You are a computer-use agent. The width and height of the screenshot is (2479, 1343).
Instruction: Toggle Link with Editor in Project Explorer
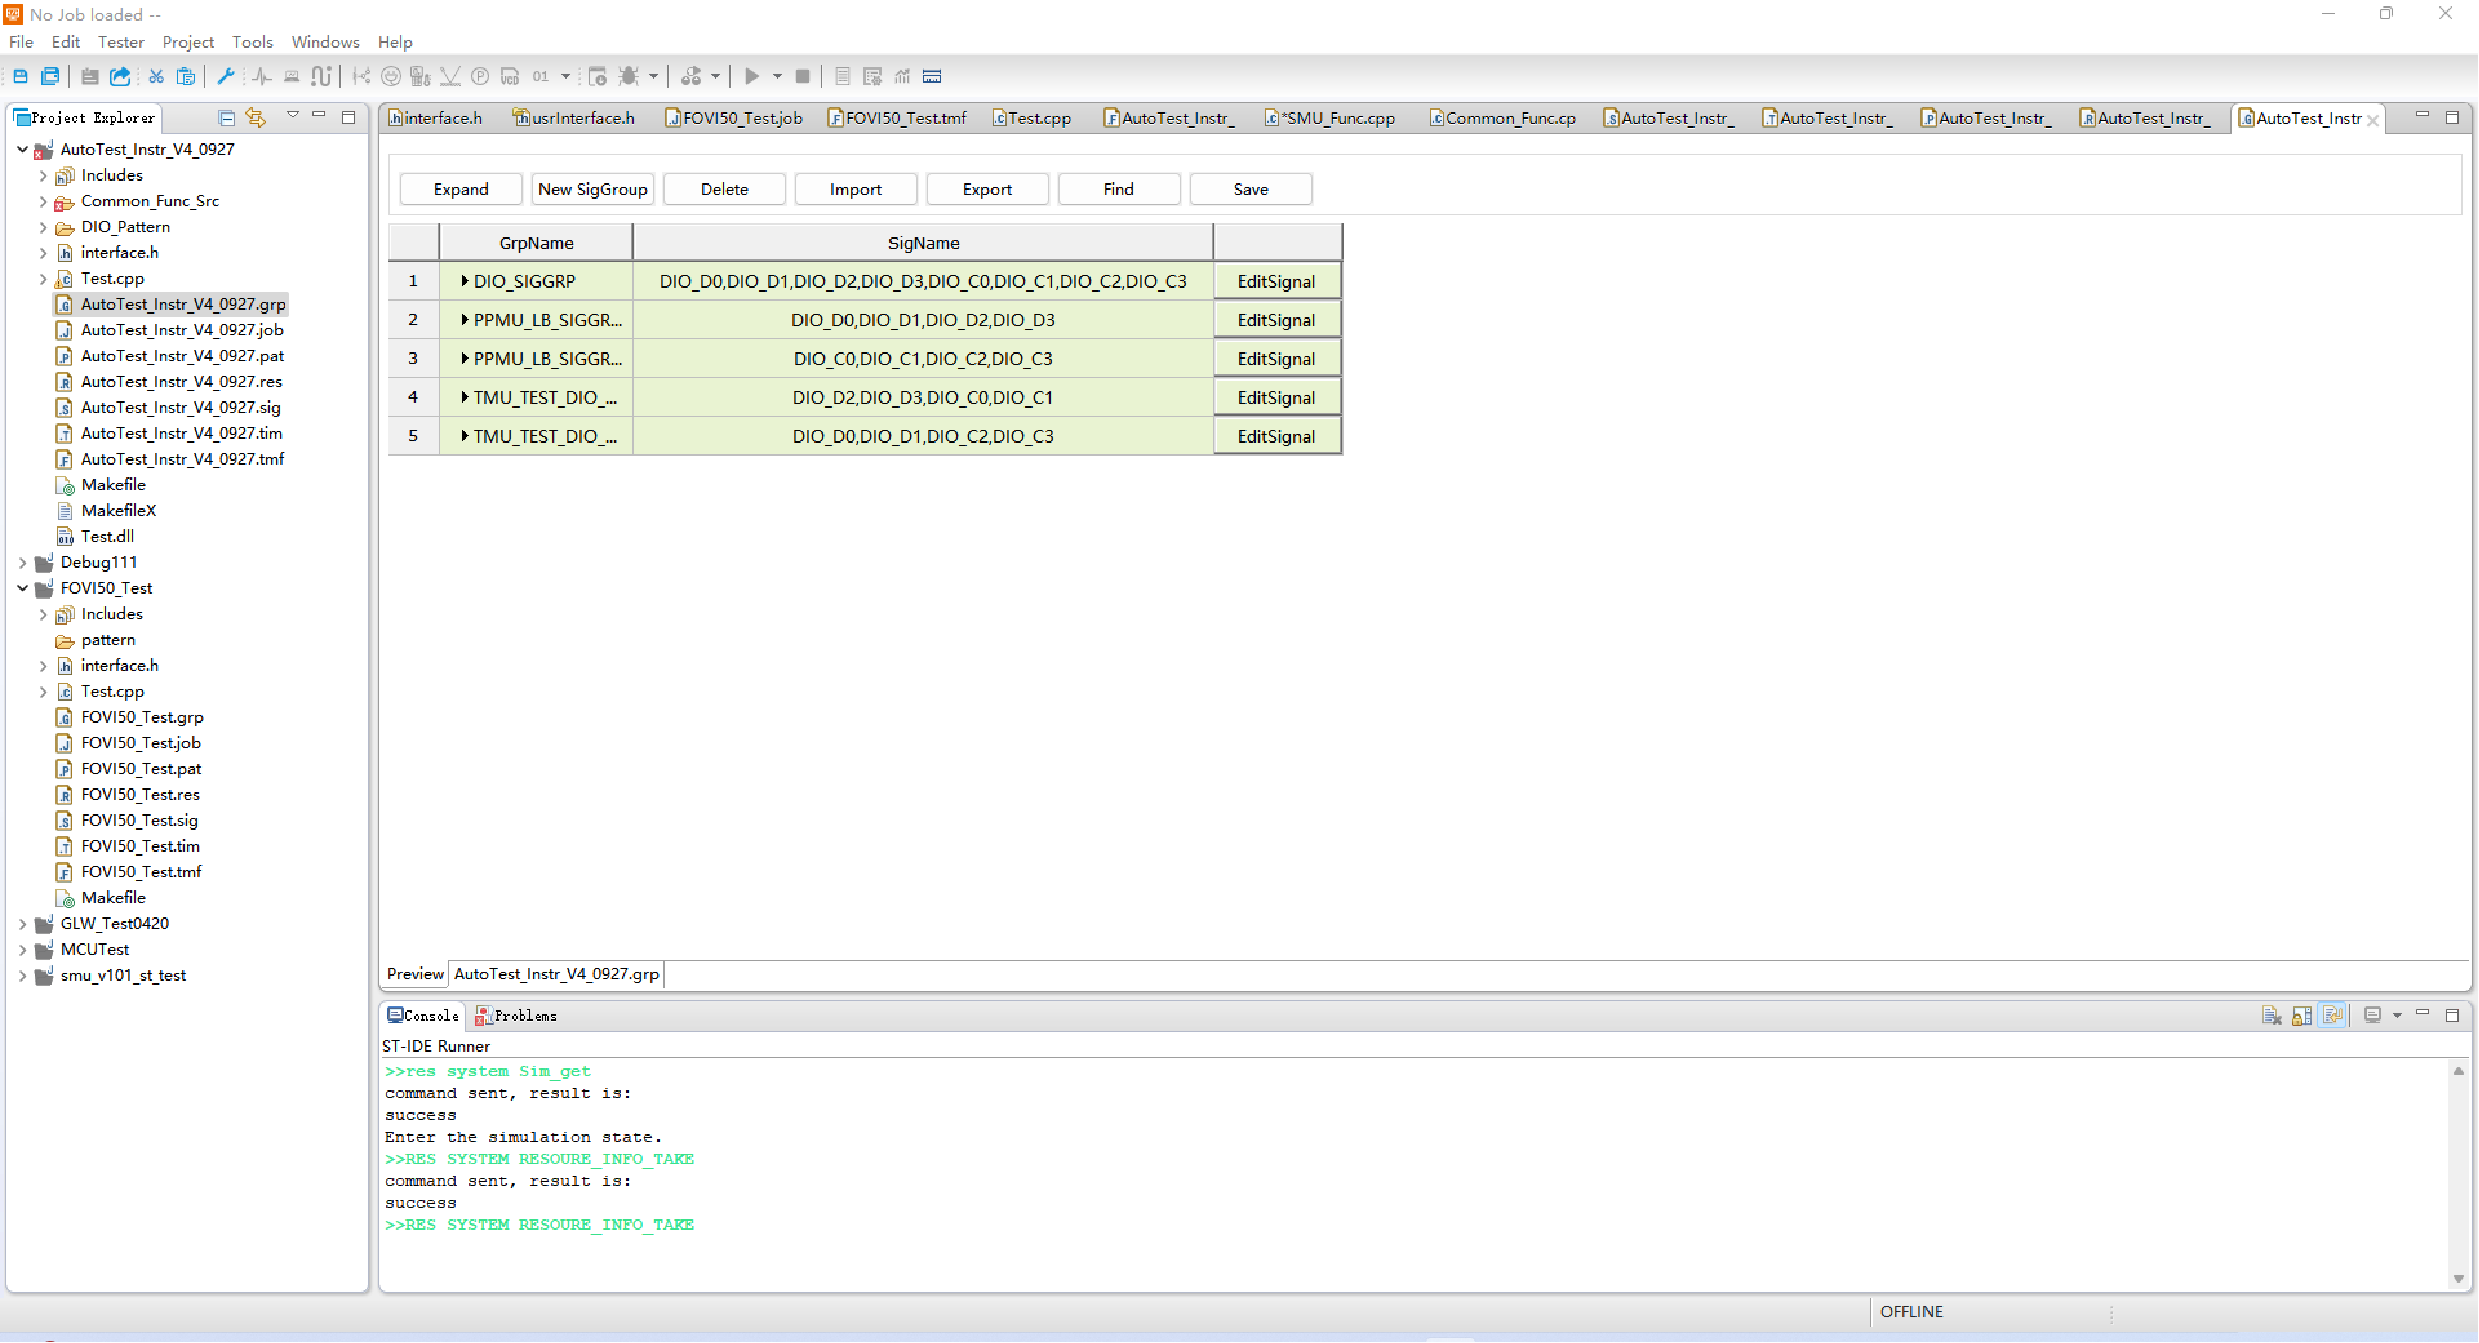(x=256, y=118)
